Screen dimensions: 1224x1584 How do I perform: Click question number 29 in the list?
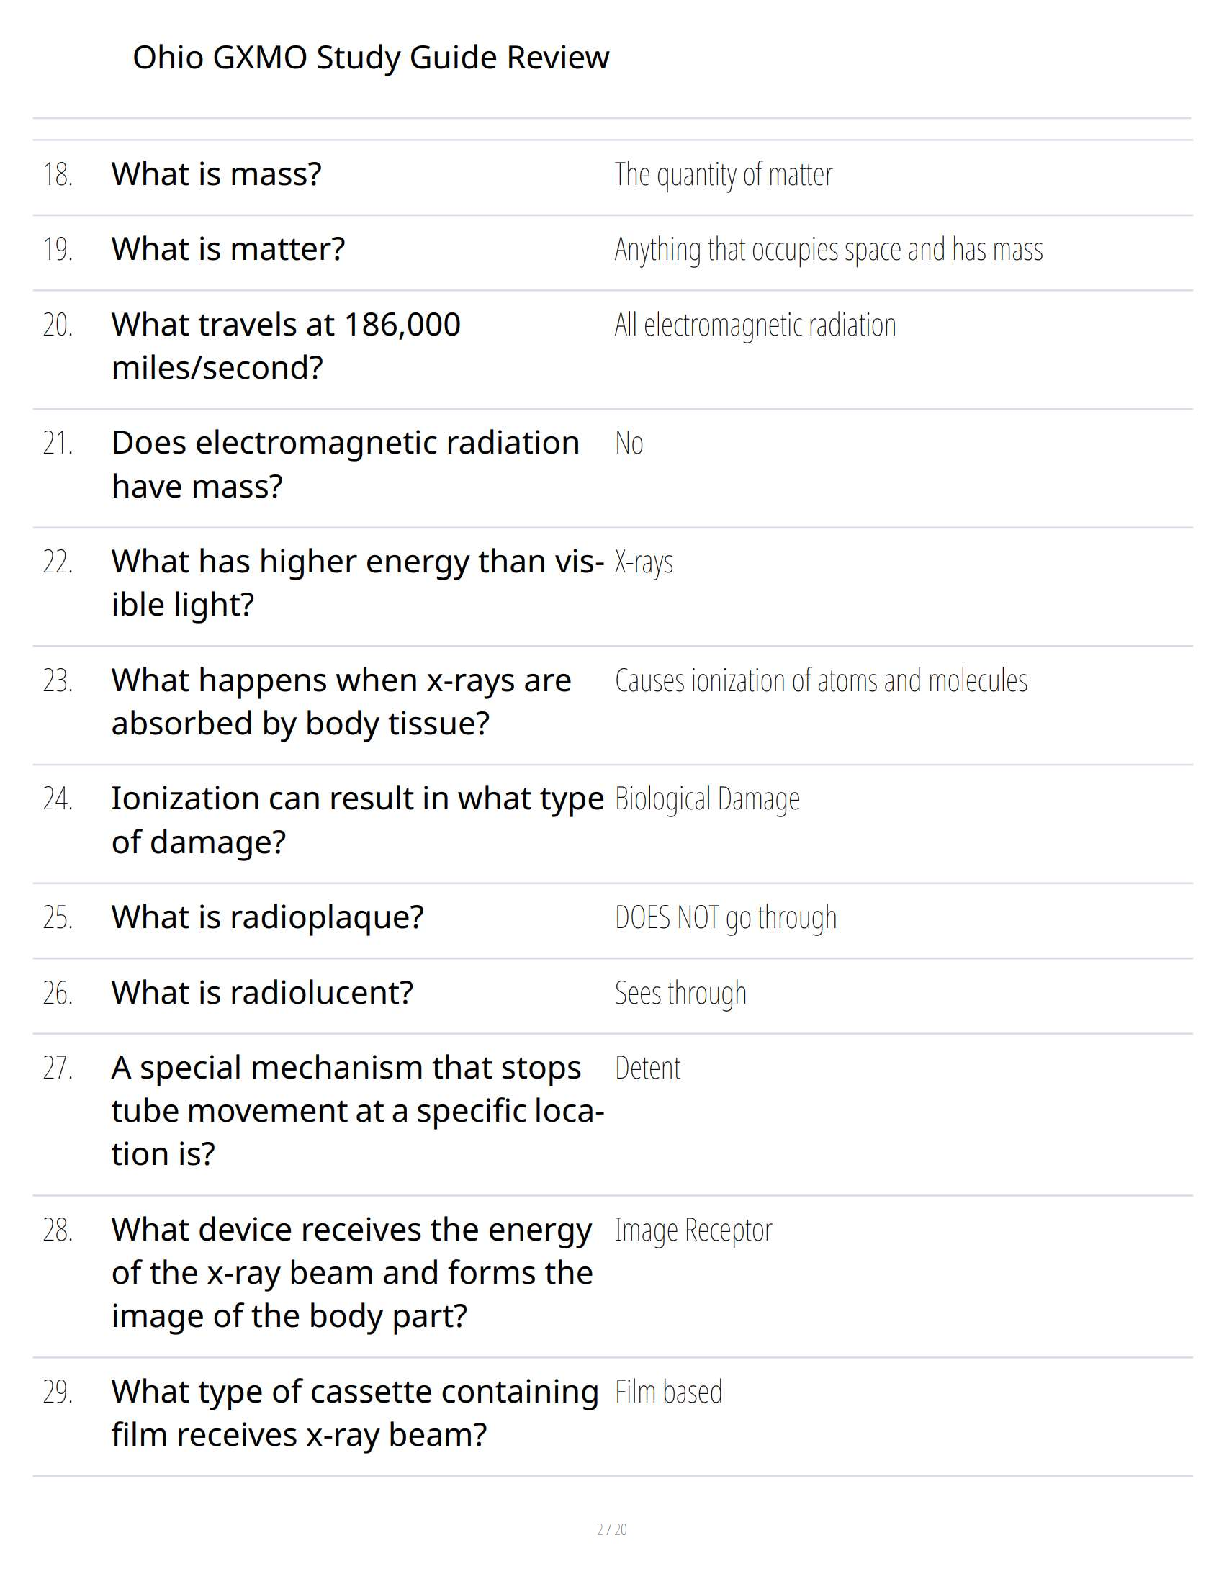[x=58, y=1392]
